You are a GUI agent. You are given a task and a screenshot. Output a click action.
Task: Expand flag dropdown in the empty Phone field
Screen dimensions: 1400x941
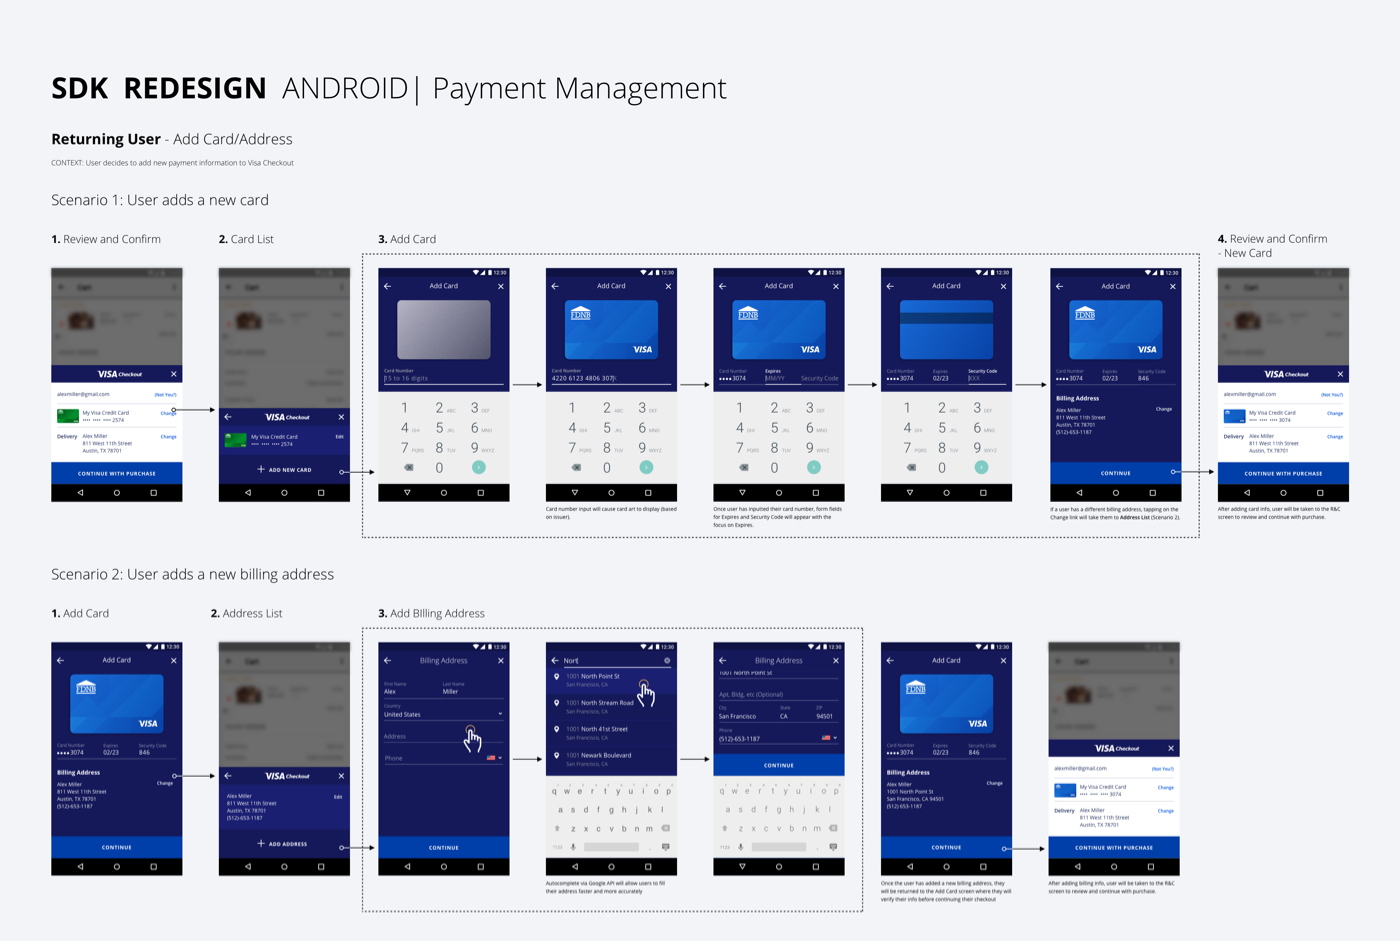pyautogui.click(x=500, y=758)
